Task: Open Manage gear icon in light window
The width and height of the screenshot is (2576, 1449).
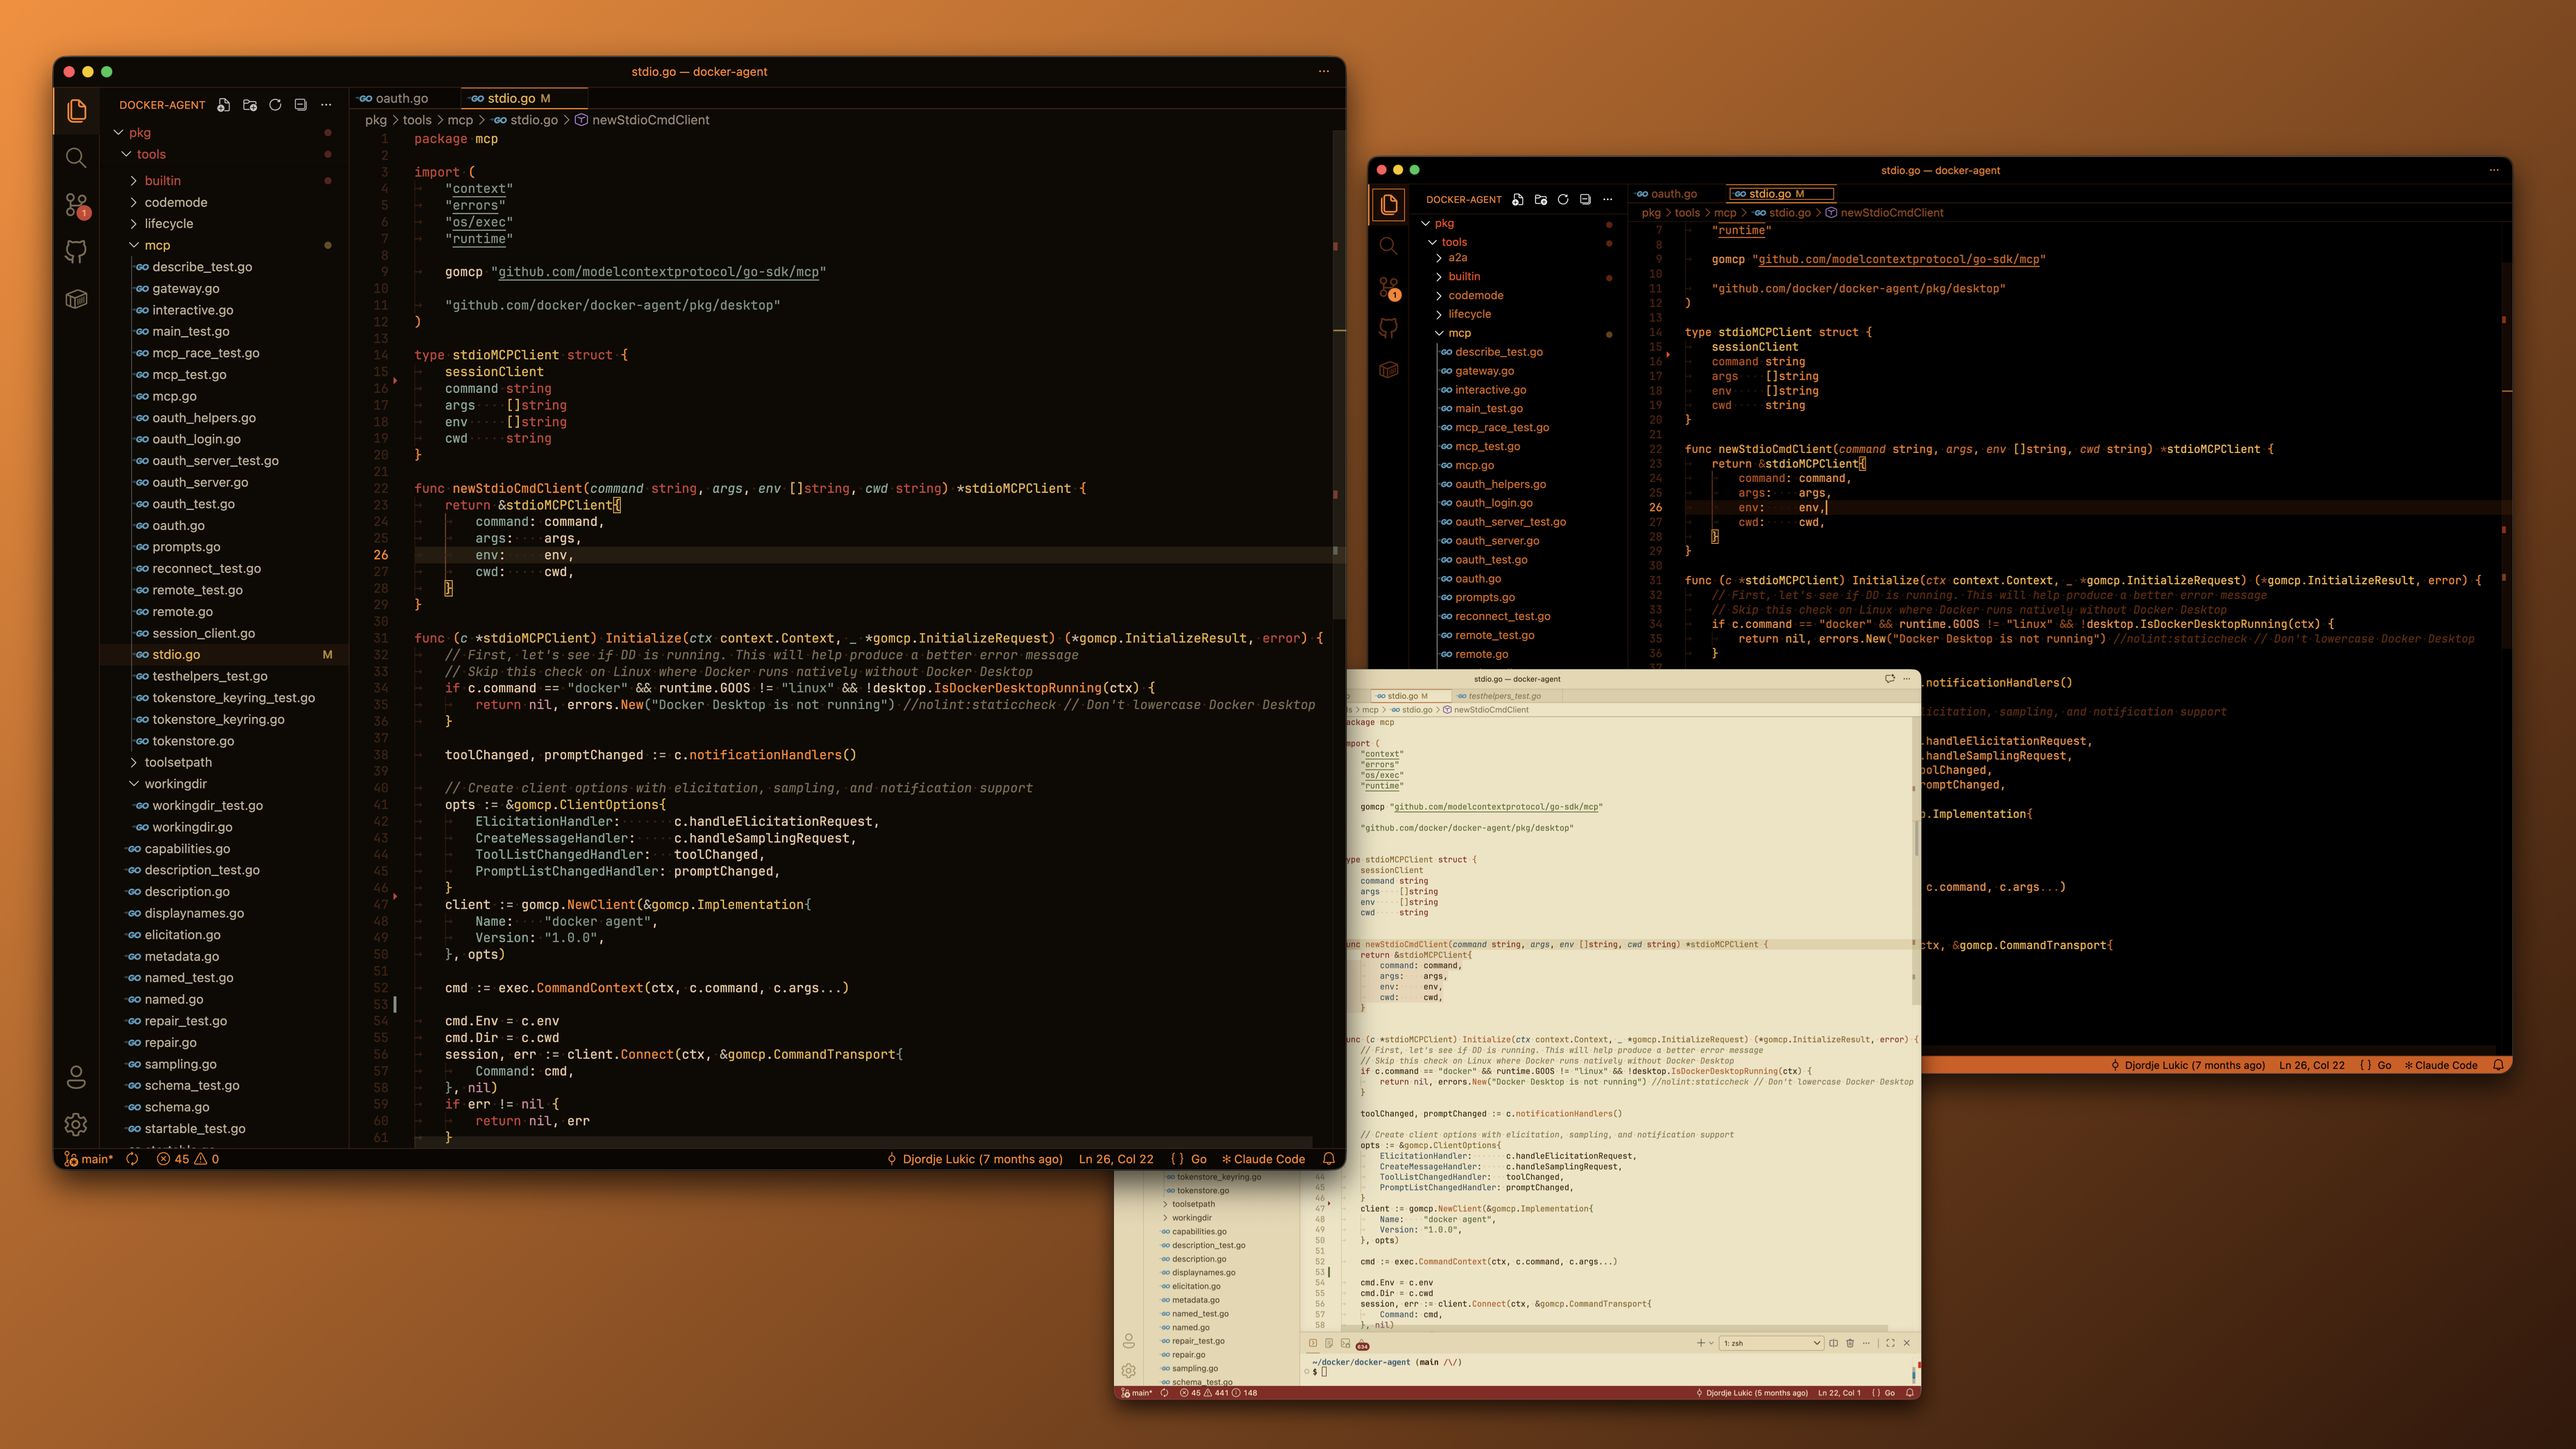Action: [x=1128, y=1371]
